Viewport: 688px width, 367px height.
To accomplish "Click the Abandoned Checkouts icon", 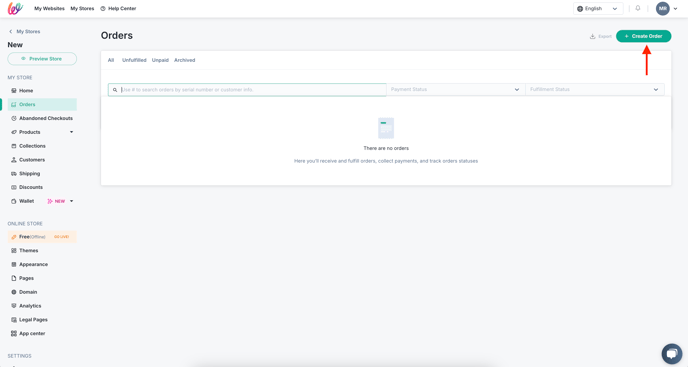I will 14,118.
